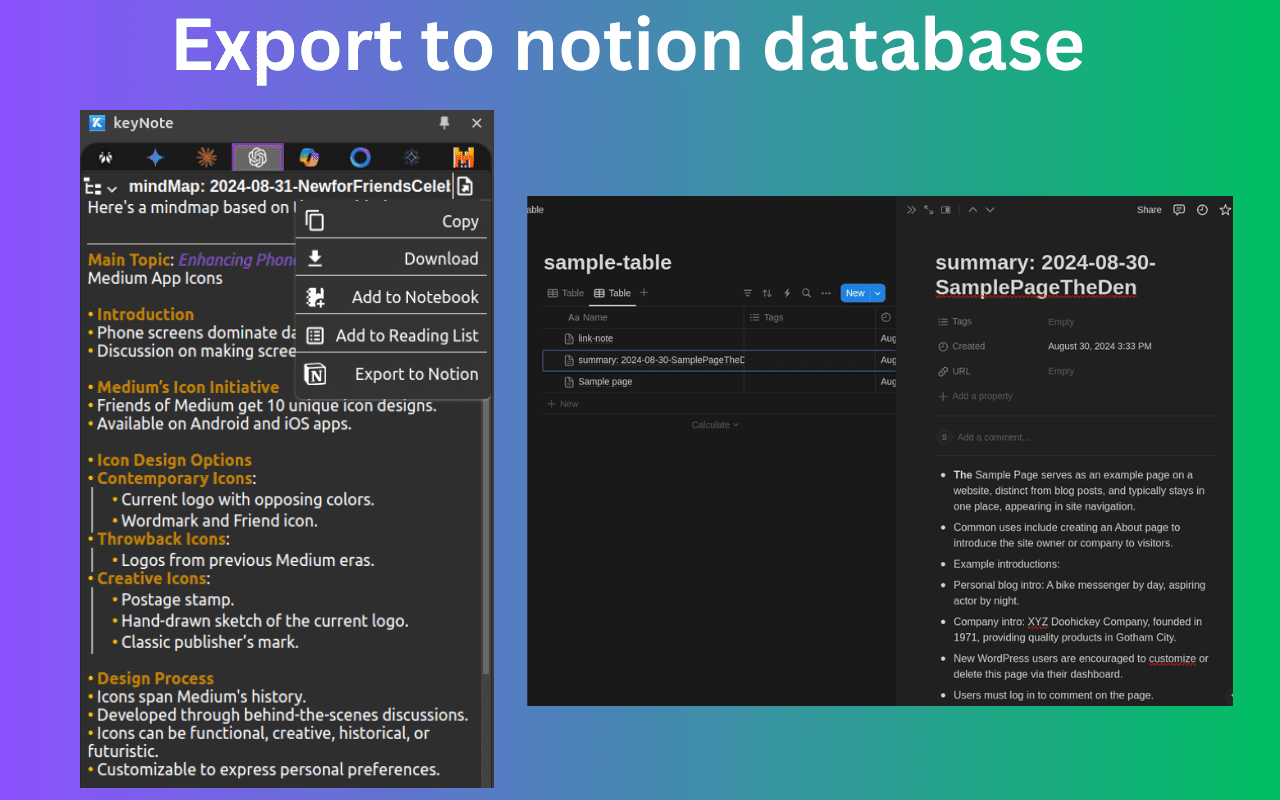1280x800 pixels.
Task: Expand the mindMap type dropdown
Action: pos(101,187)
